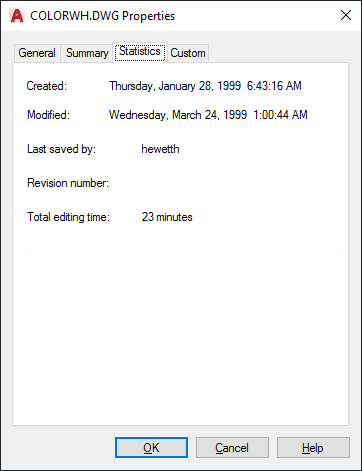Select the Created date January 28, 1999

tap(205, 86)
